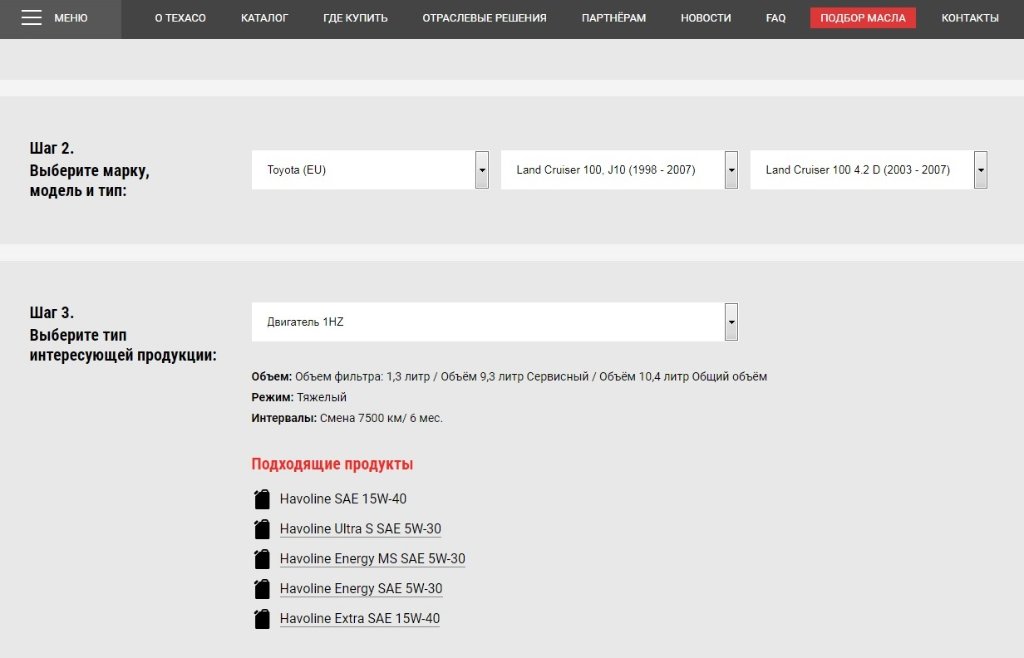The height and width of the screenshot is (658, 1024).
Task: Open the hamburger menu icon
Action: [31, 18]
